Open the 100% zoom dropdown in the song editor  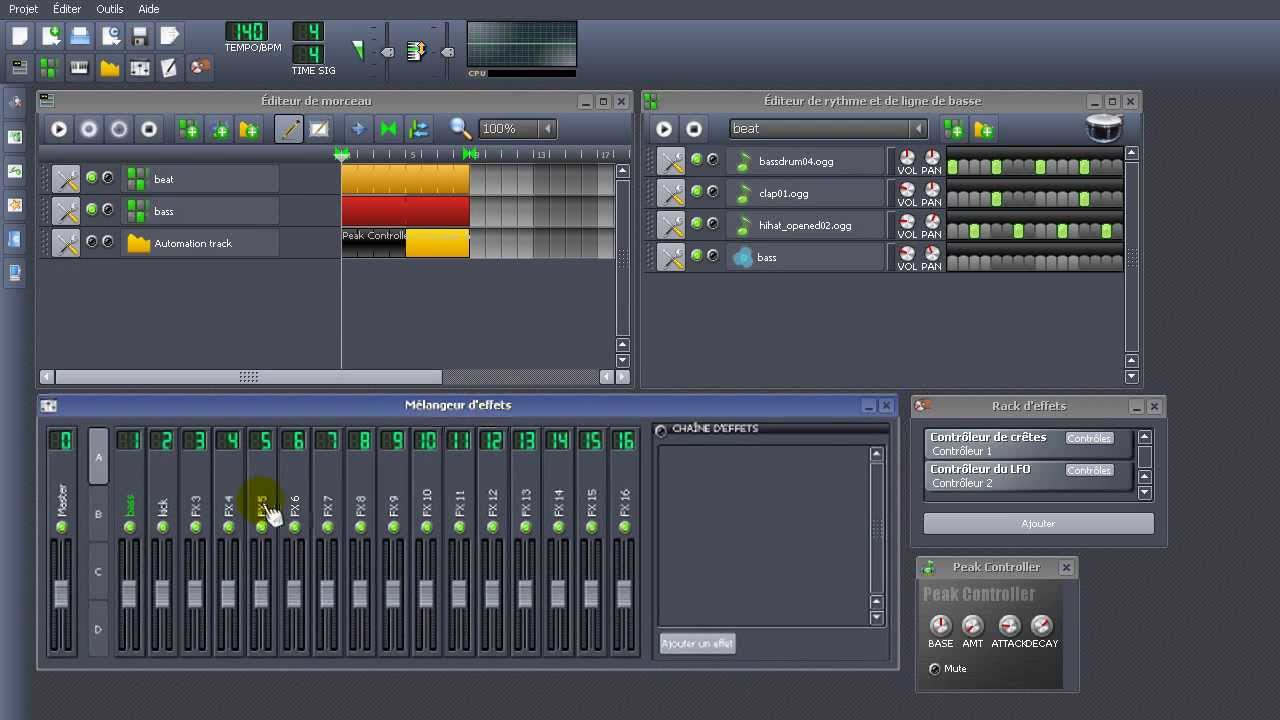pyautogui.click(x=547, y=129)
